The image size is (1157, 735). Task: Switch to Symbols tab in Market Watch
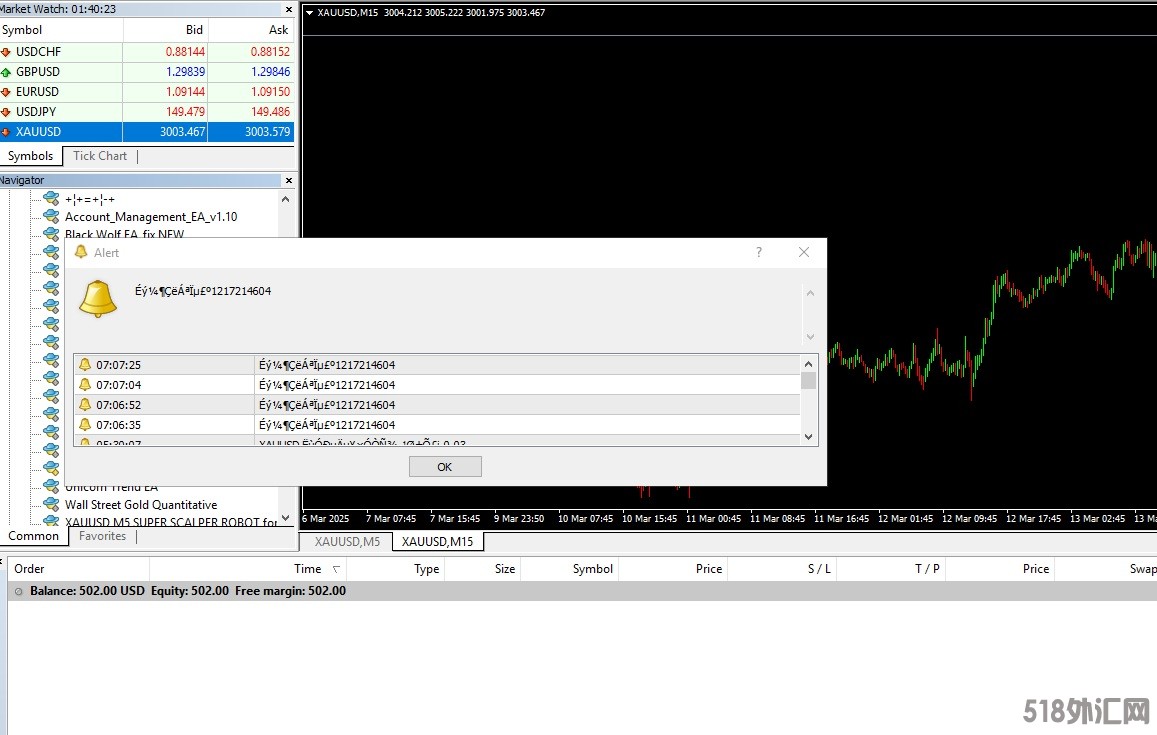[x=30, y=156]
